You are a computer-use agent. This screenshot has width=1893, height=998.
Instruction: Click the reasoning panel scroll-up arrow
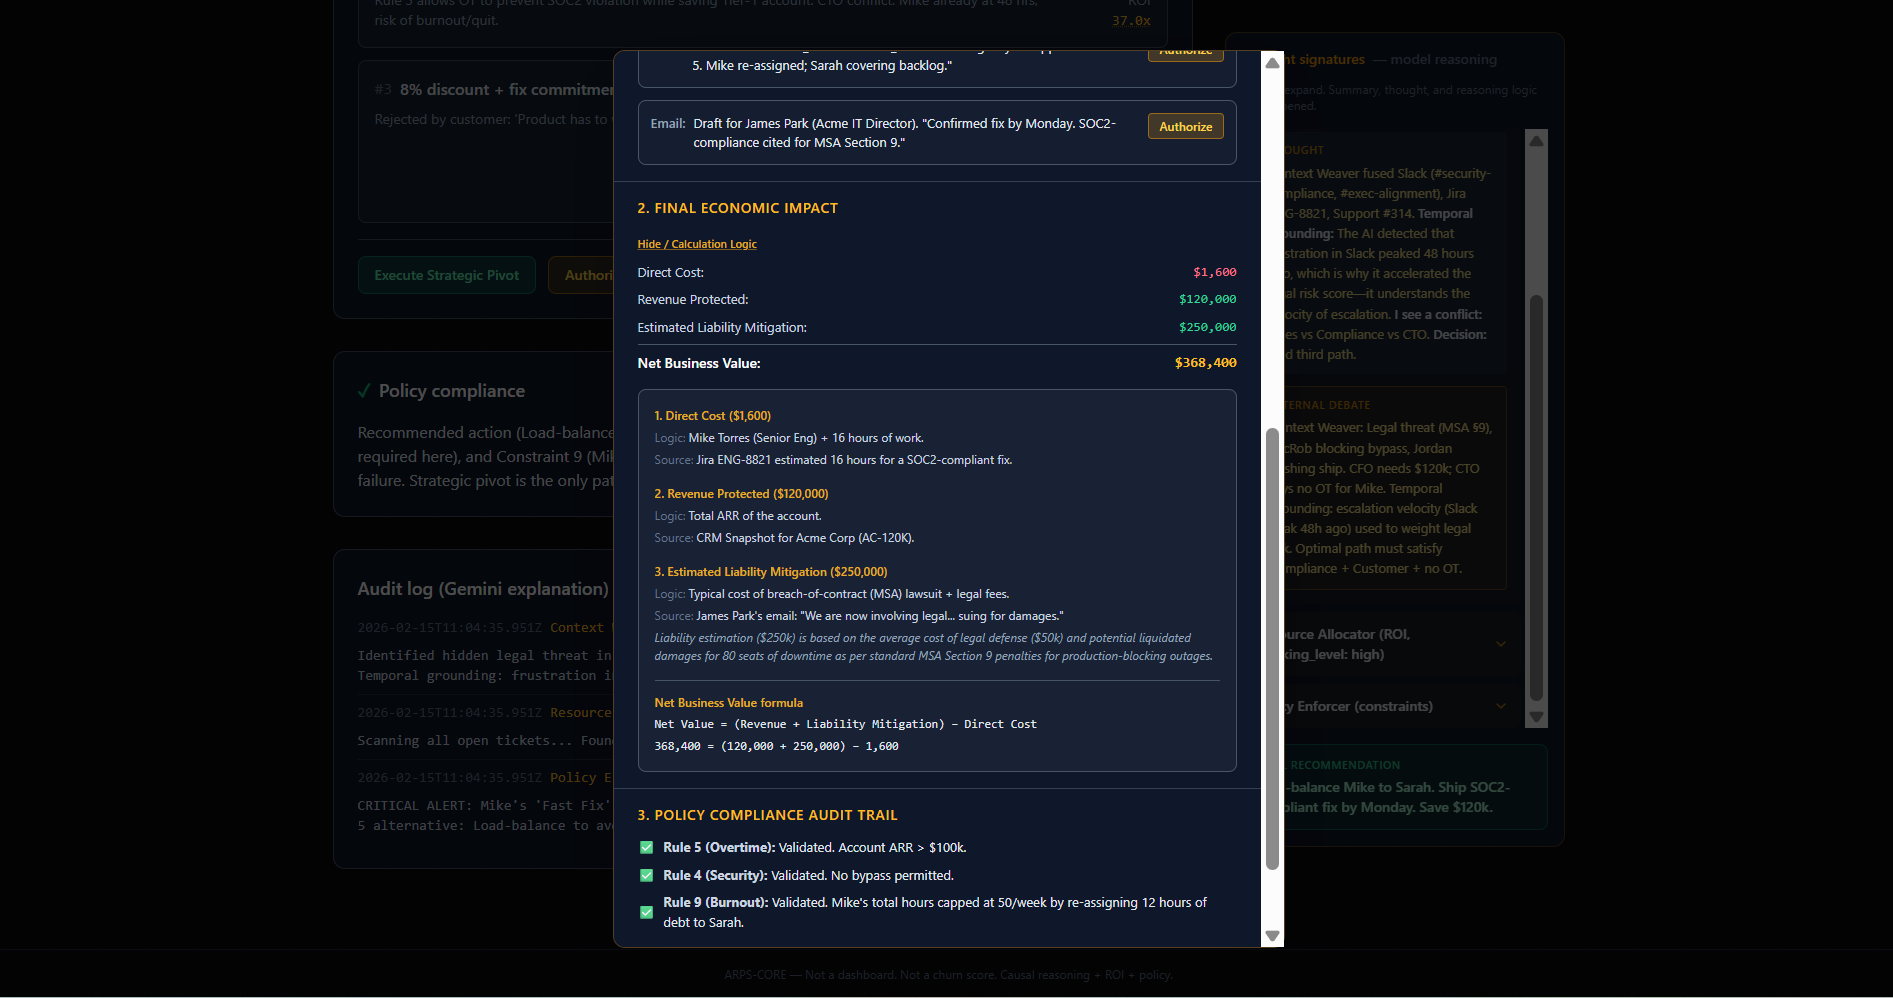pos(1537,141)
